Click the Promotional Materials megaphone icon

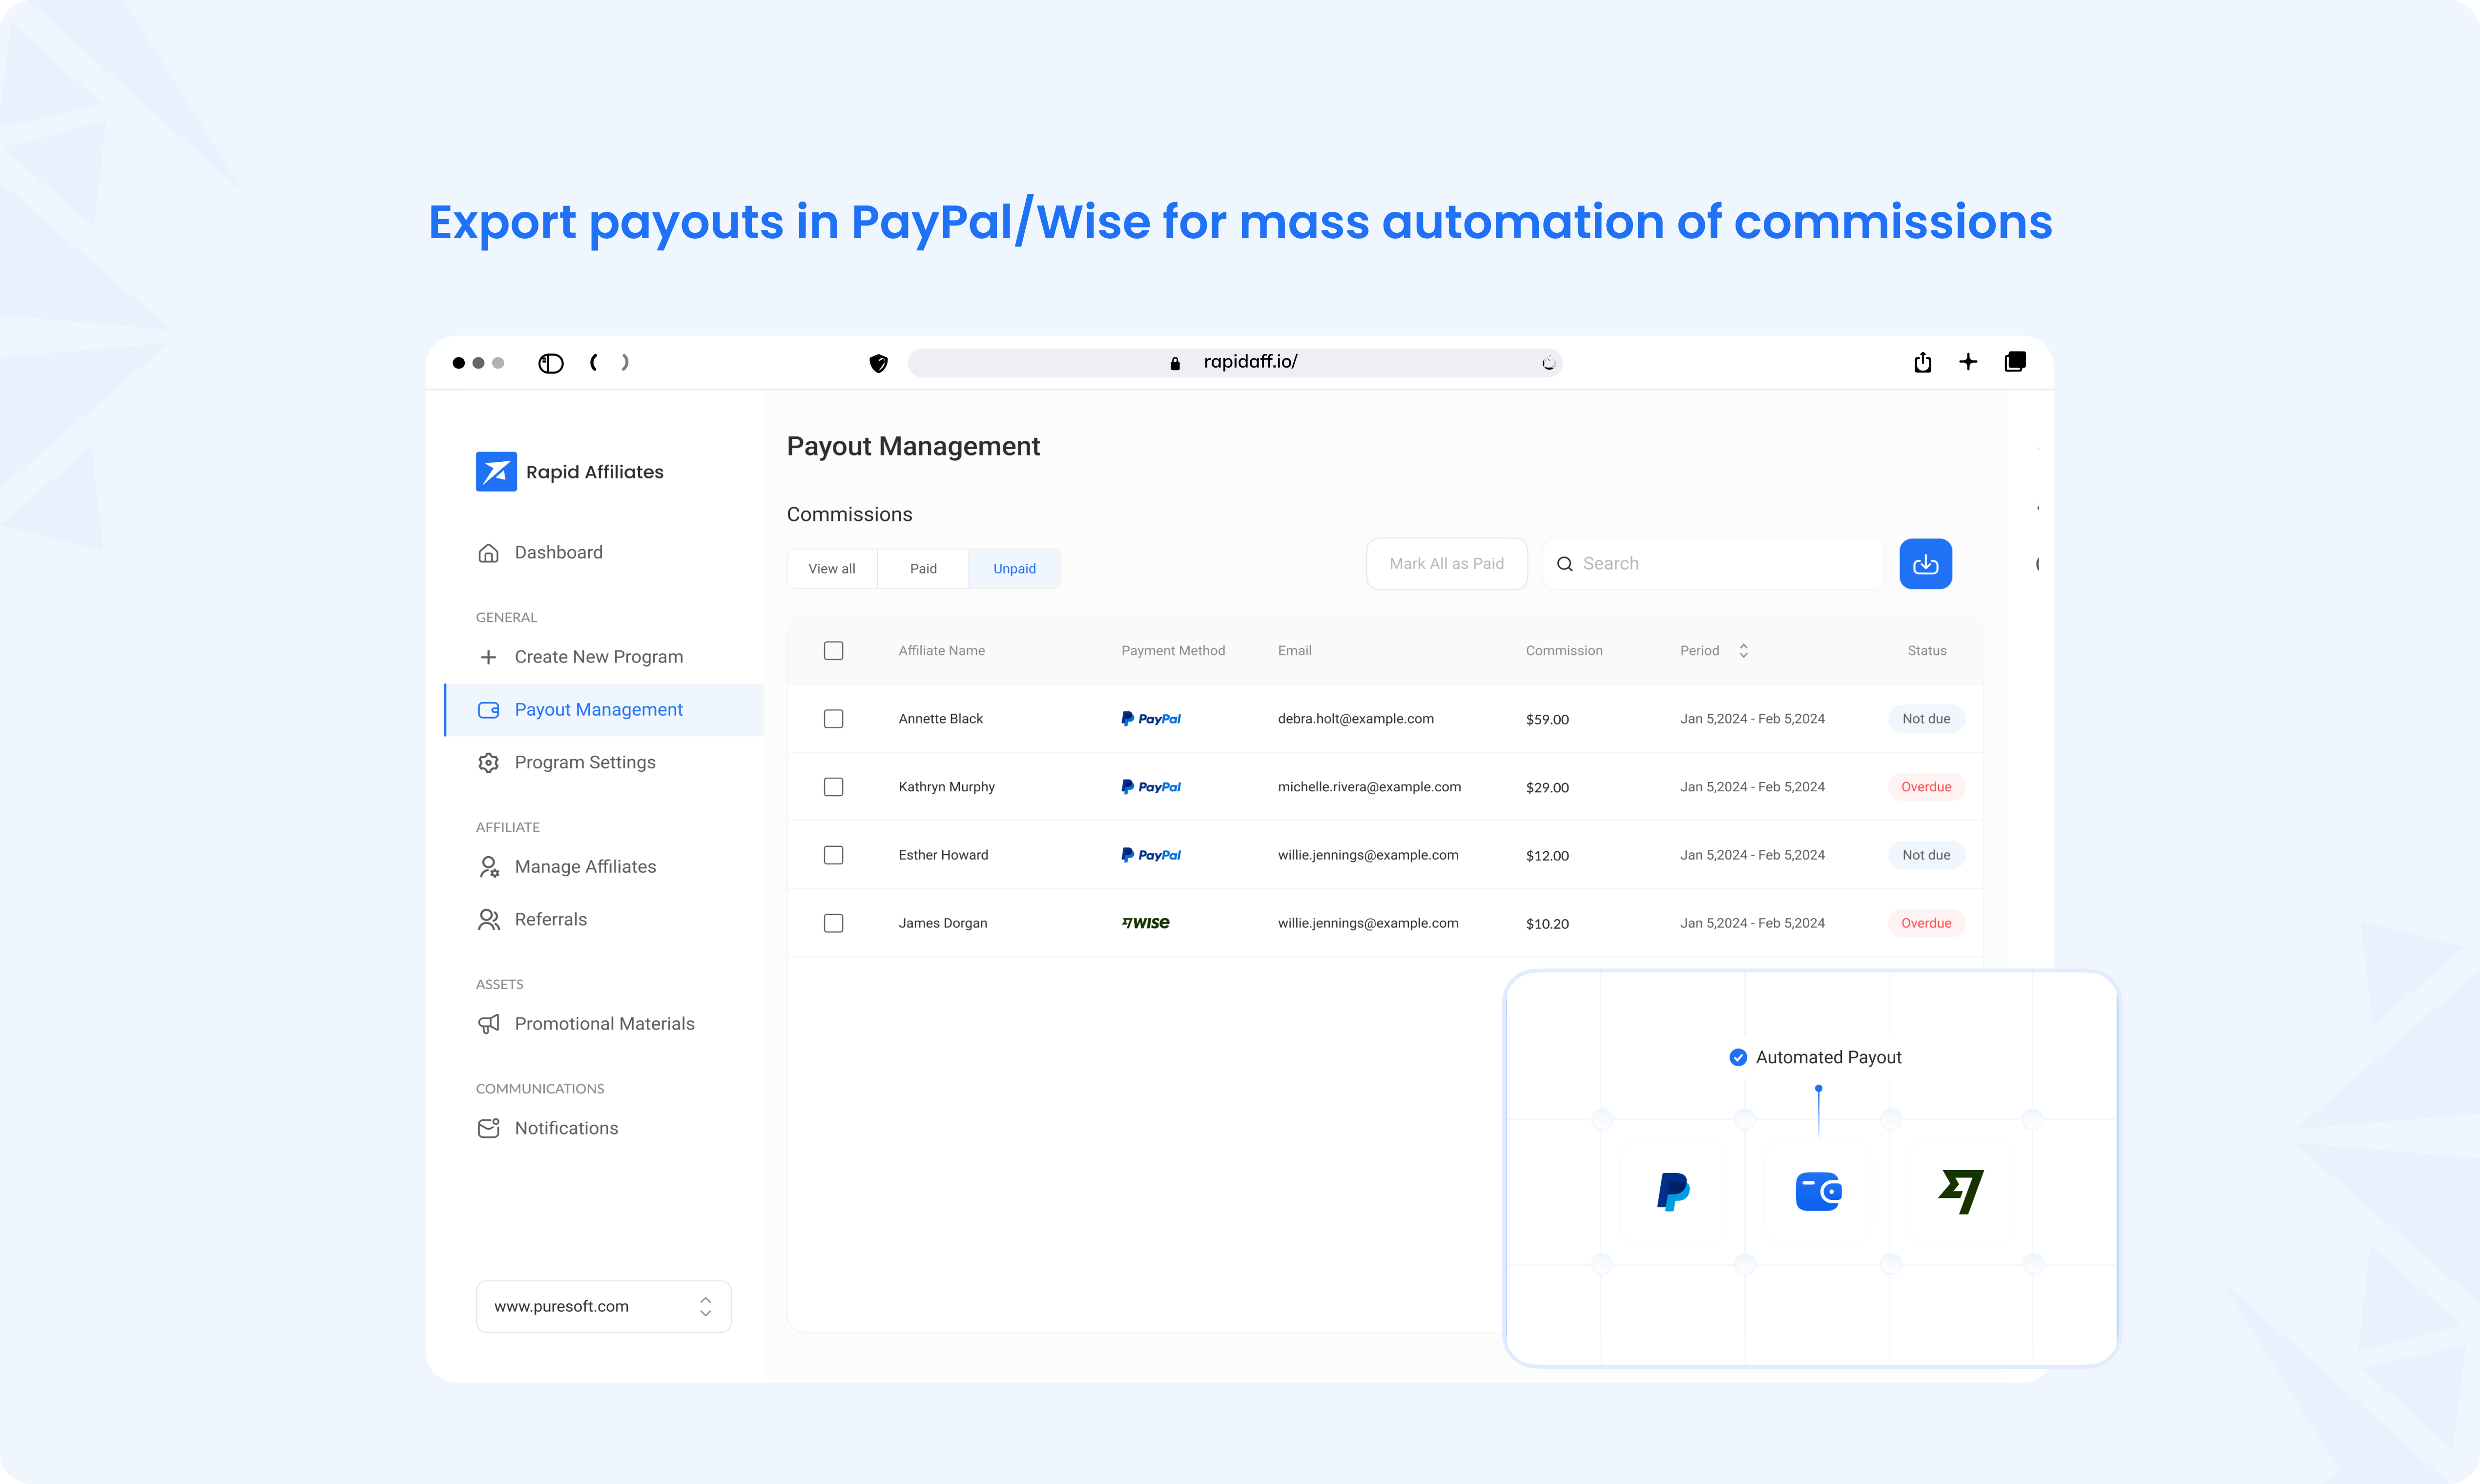point(489,1023)
